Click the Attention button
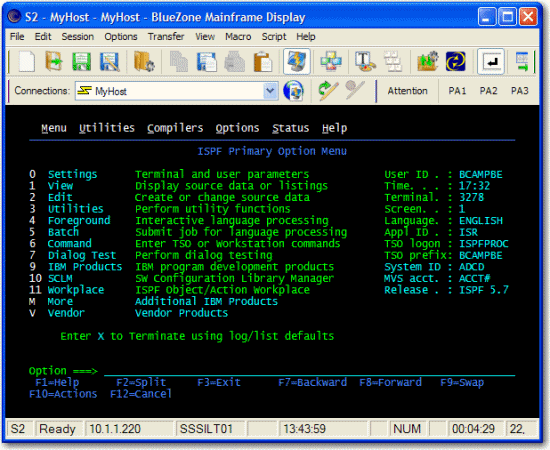This screenshot has width=550, height=450. (407, 91)
